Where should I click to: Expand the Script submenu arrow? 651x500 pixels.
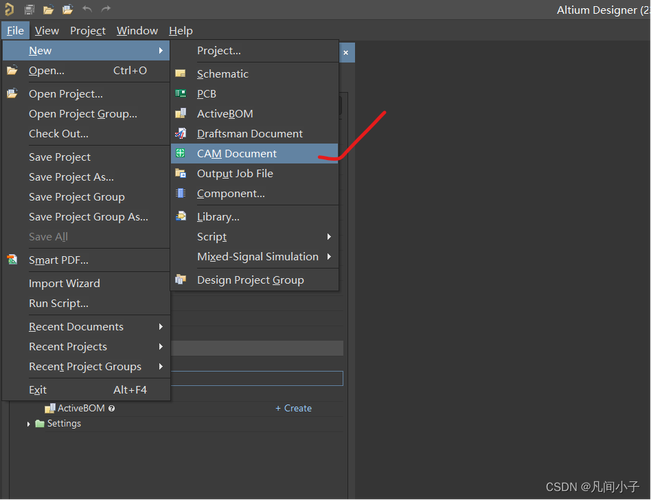click(x=329, y=236)
